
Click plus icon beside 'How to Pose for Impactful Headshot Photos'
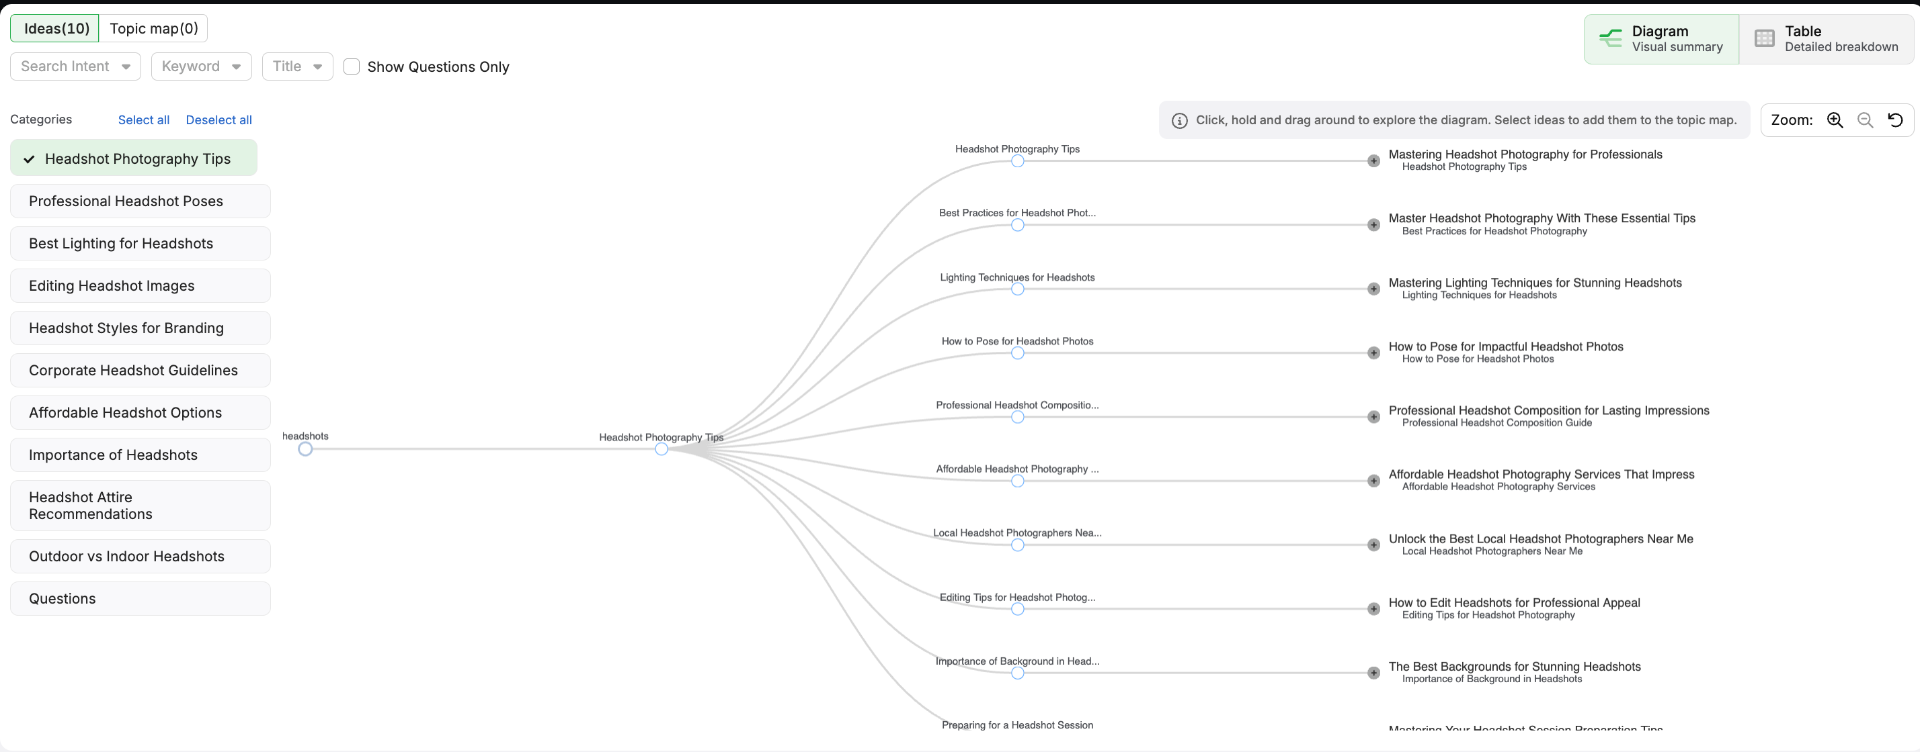tap(1374, 353)
